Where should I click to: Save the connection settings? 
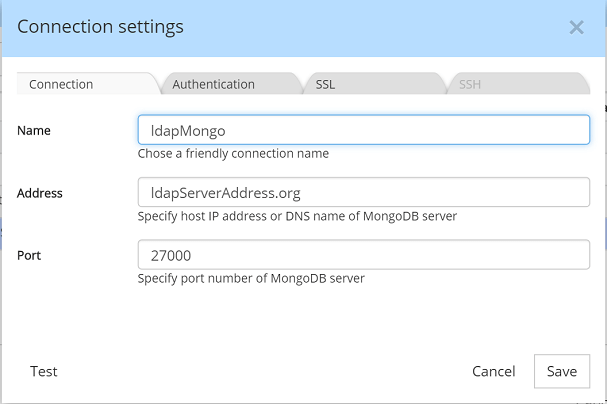[561, 371]
